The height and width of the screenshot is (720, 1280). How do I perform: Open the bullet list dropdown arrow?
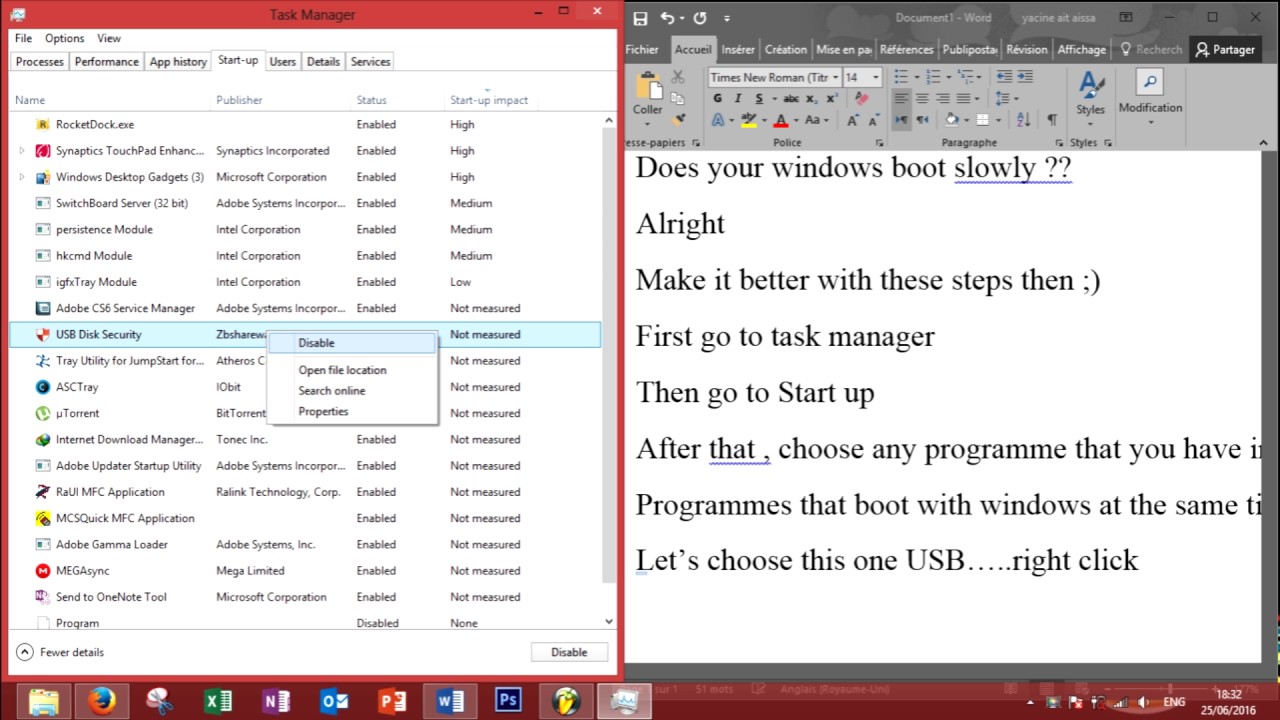(915, 77)
